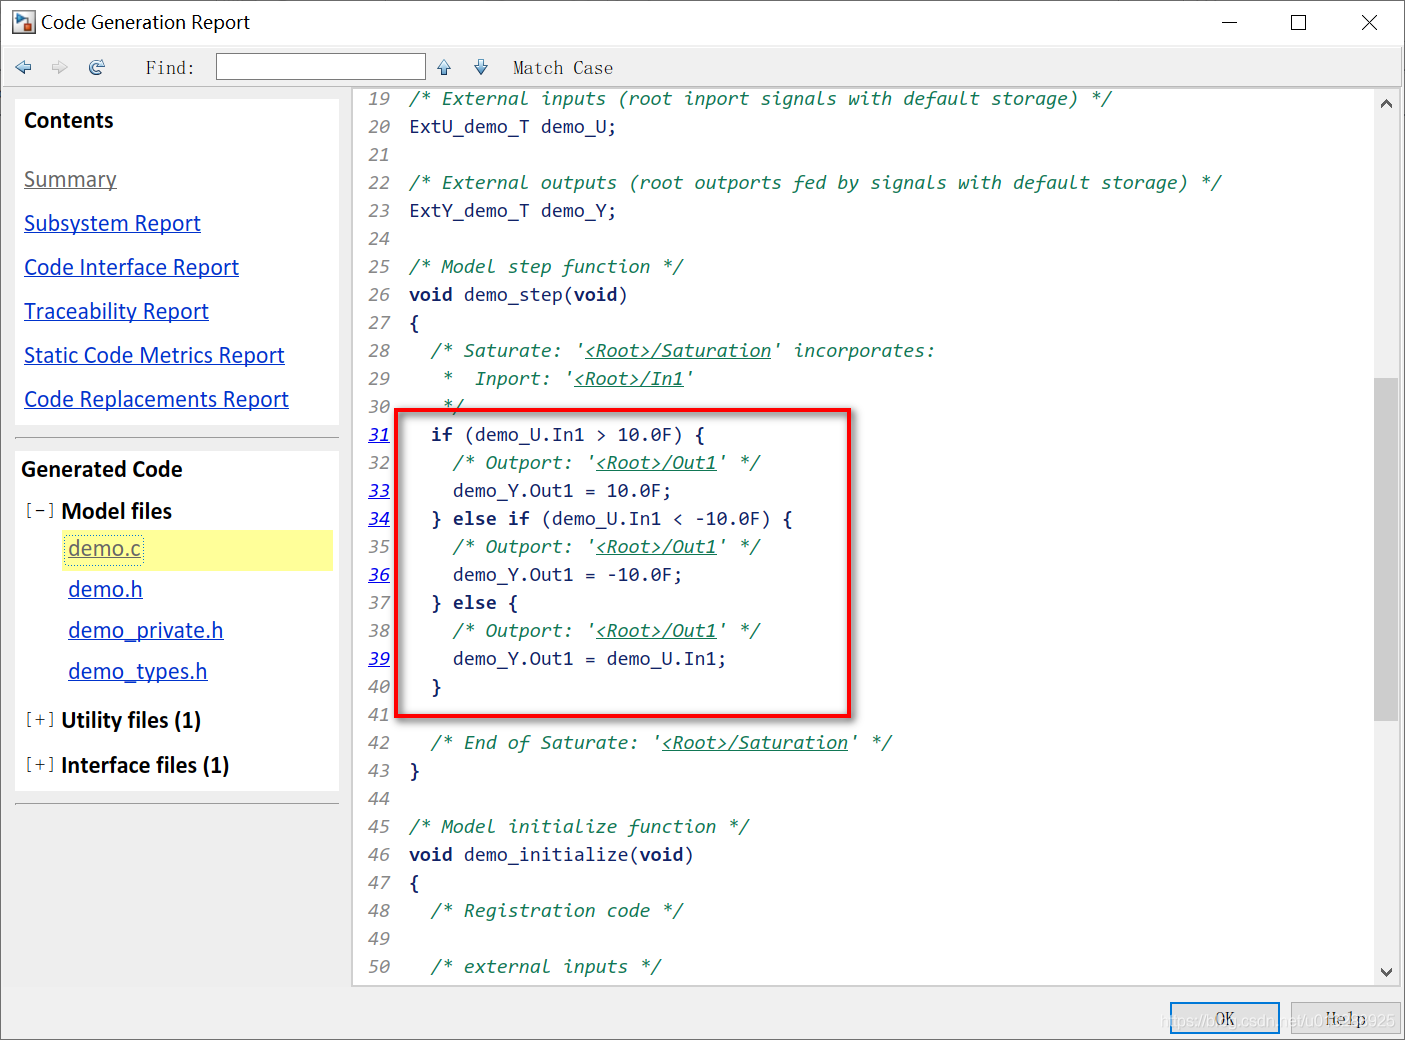Open the demo.h file
Screen dimensions: 1405x1040
[105, 589]
